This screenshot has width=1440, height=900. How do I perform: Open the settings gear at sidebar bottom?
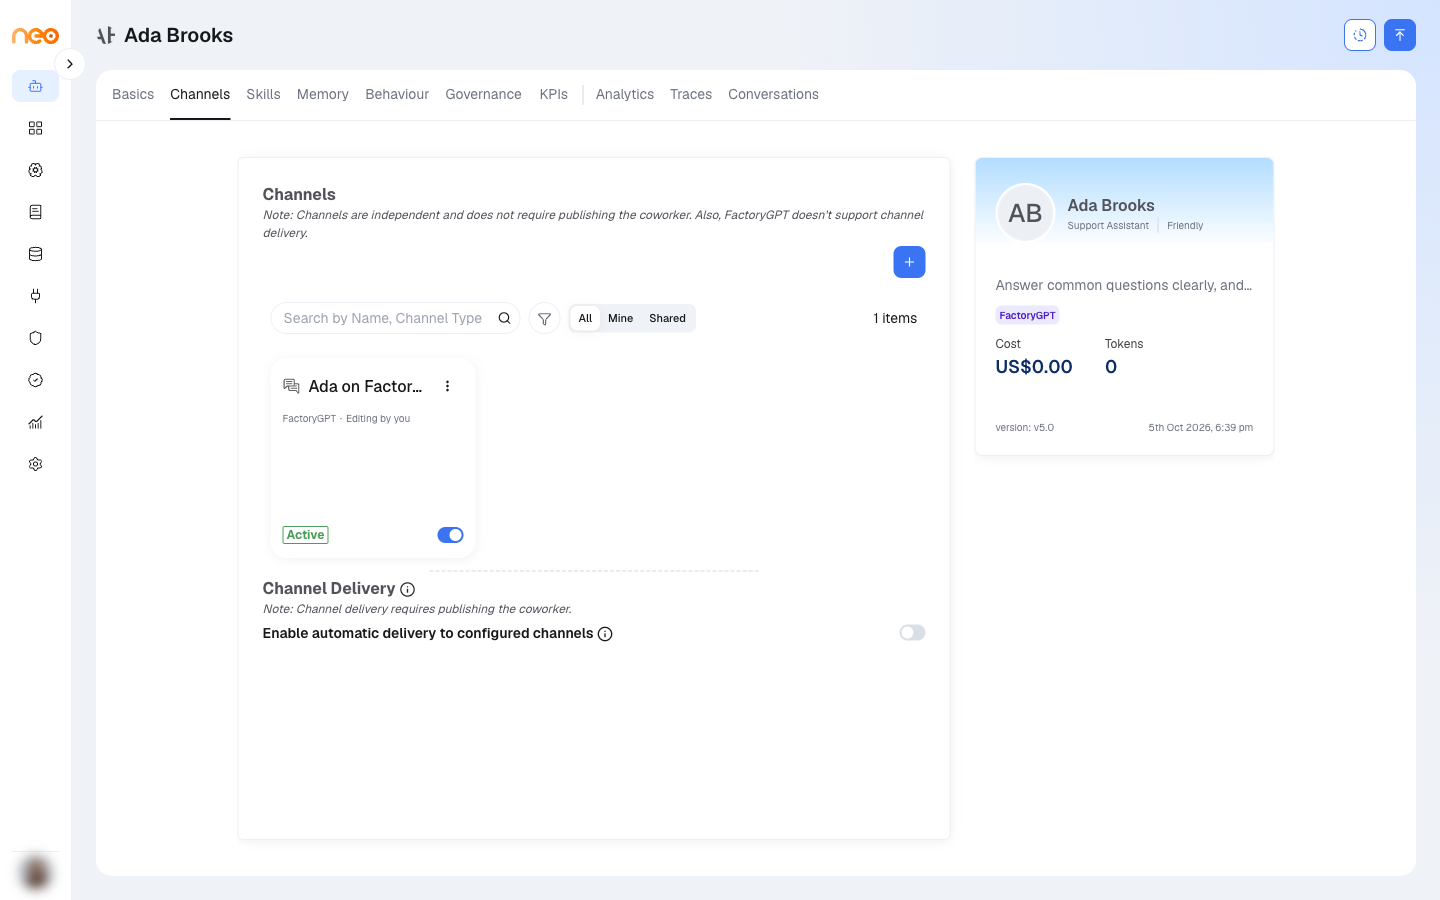(35, 464)
